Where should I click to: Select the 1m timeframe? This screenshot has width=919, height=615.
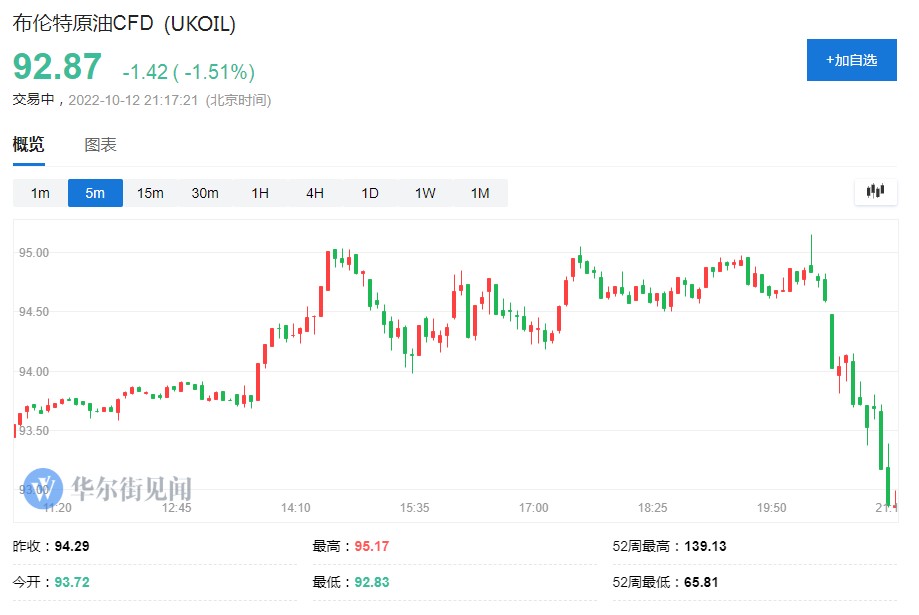click(40, 193)
